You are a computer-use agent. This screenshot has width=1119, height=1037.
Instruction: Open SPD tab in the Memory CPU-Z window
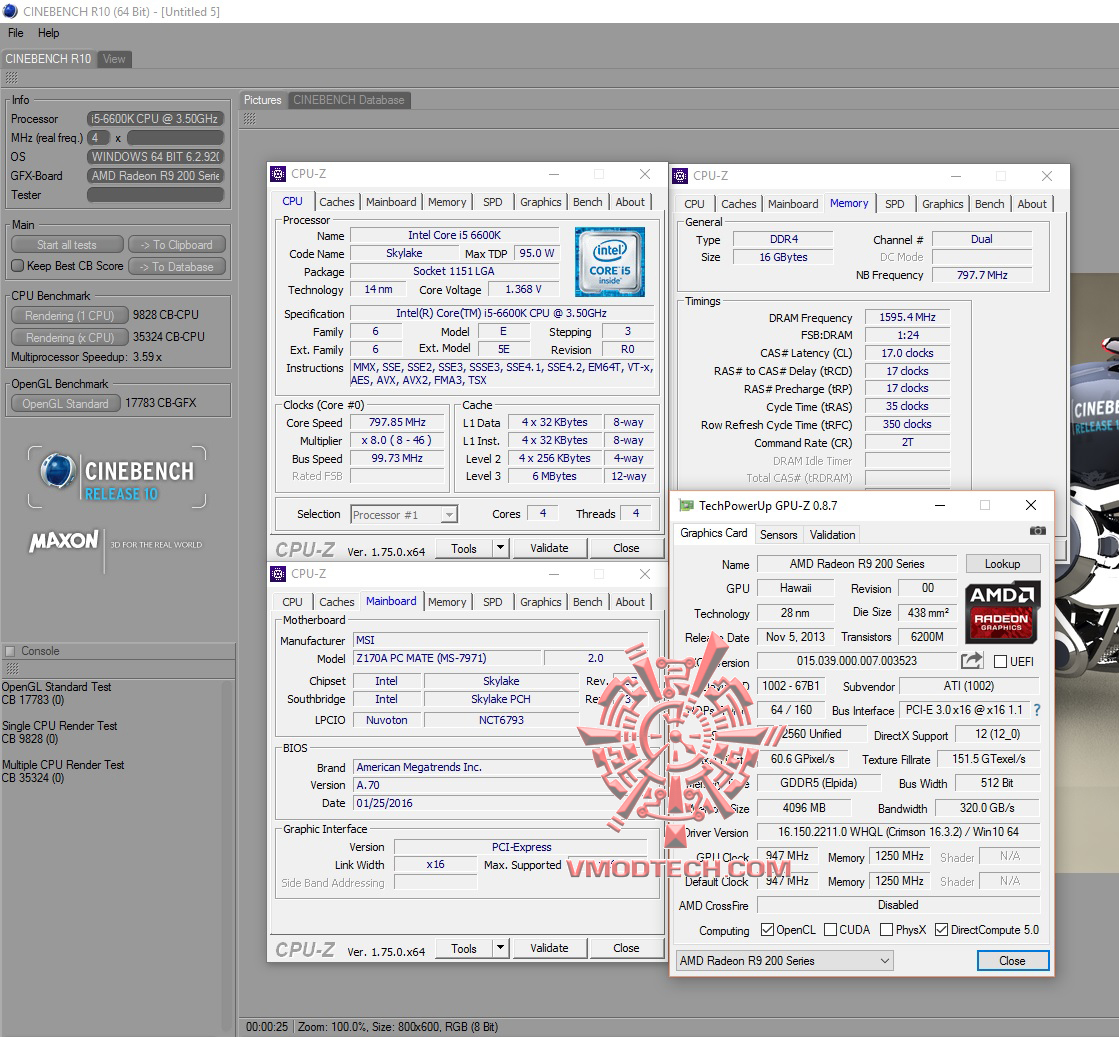[x=894, y=204]
